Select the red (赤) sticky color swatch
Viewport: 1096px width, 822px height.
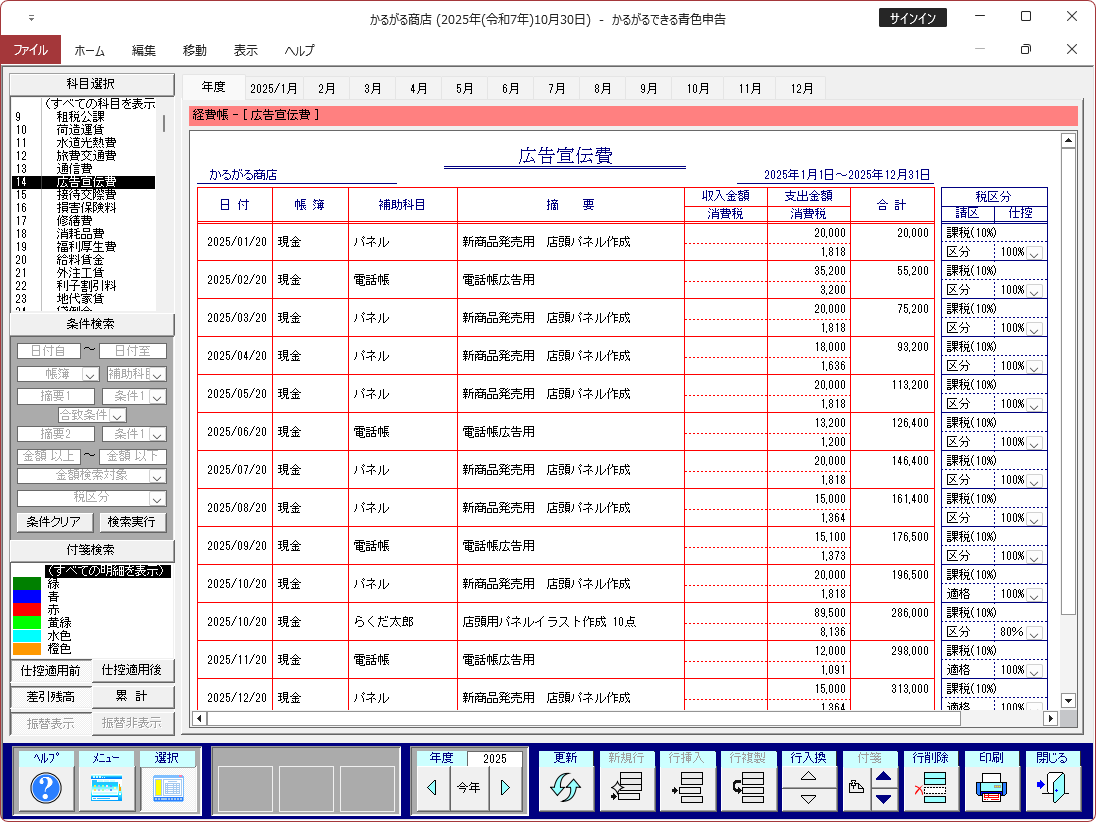tap(26, 609)
